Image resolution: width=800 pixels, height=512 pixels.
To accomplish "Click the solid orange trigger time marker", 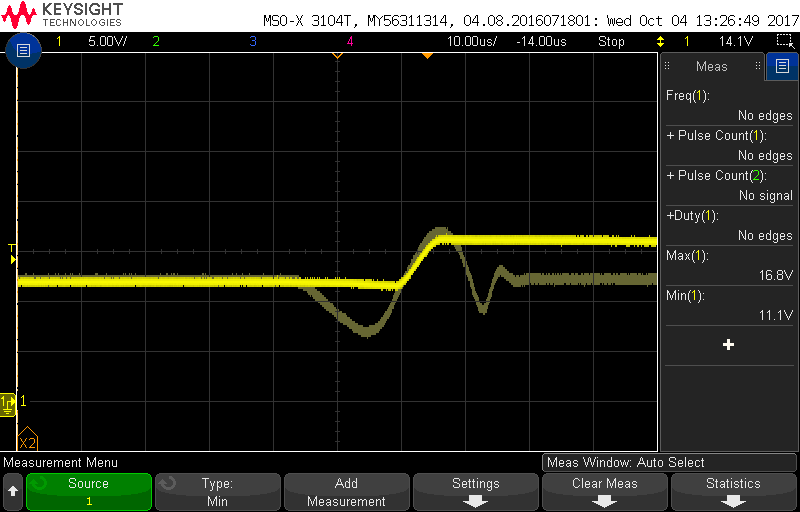I will [428, 56].
